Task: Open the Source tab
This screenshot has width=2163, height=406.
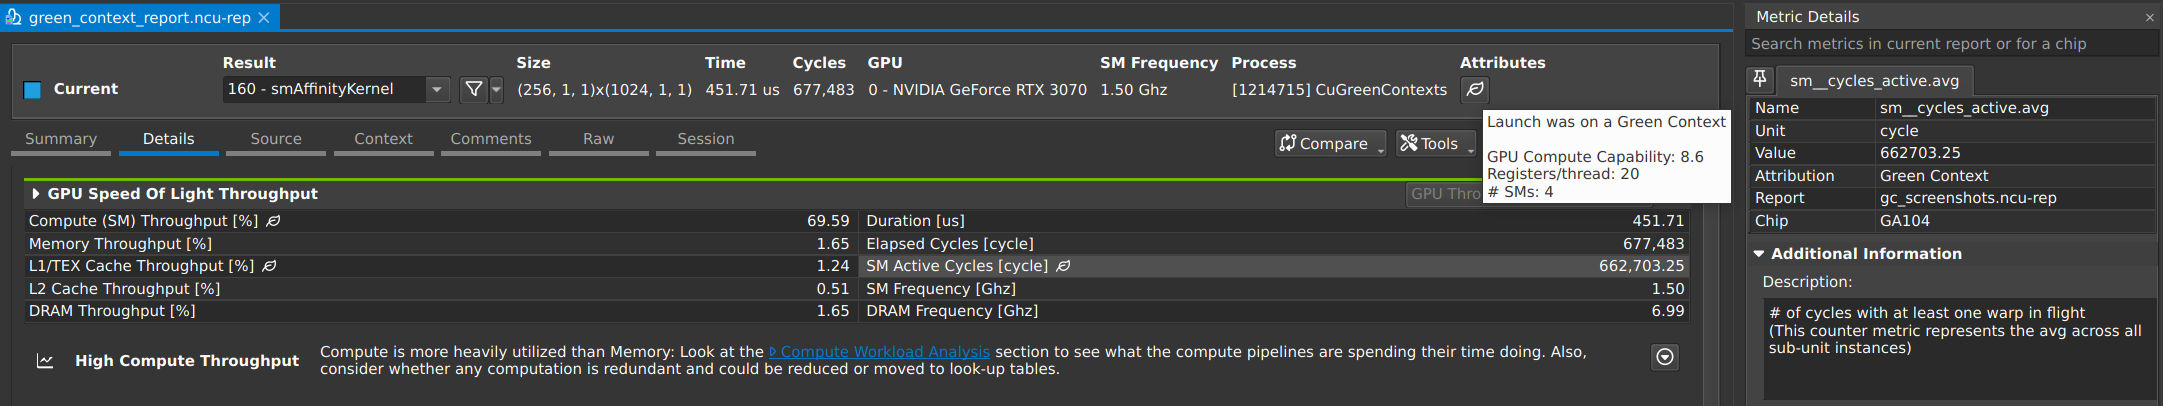Action: [x=276, y=139]
